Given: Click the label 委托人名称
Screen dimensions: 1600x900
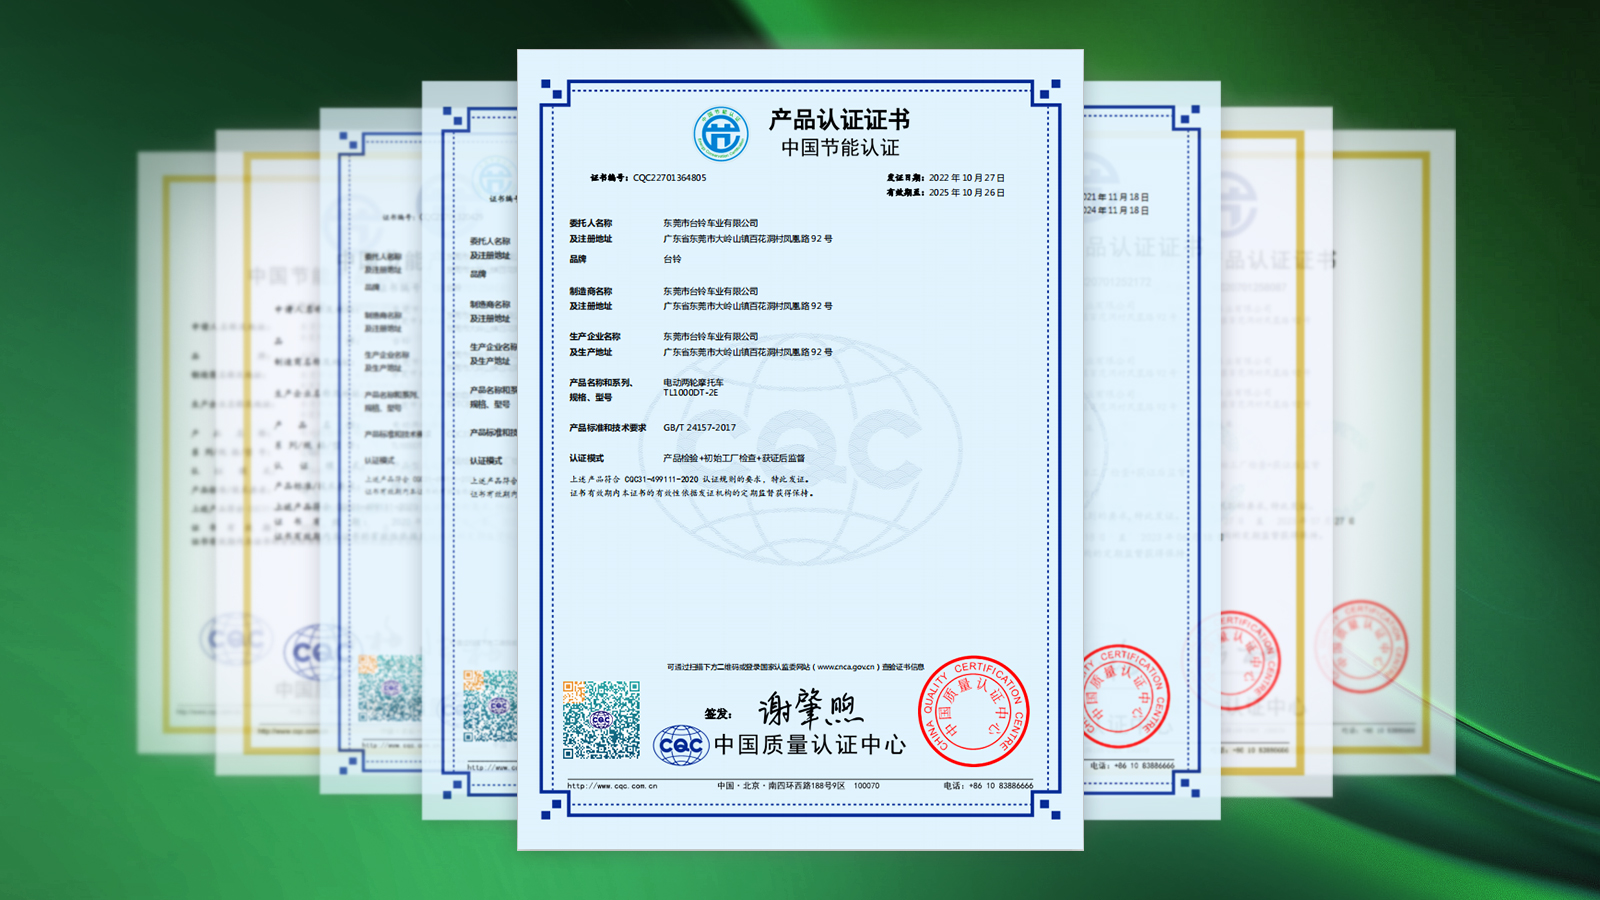Looking at the screenshot, I should click(x=591, y=223).
